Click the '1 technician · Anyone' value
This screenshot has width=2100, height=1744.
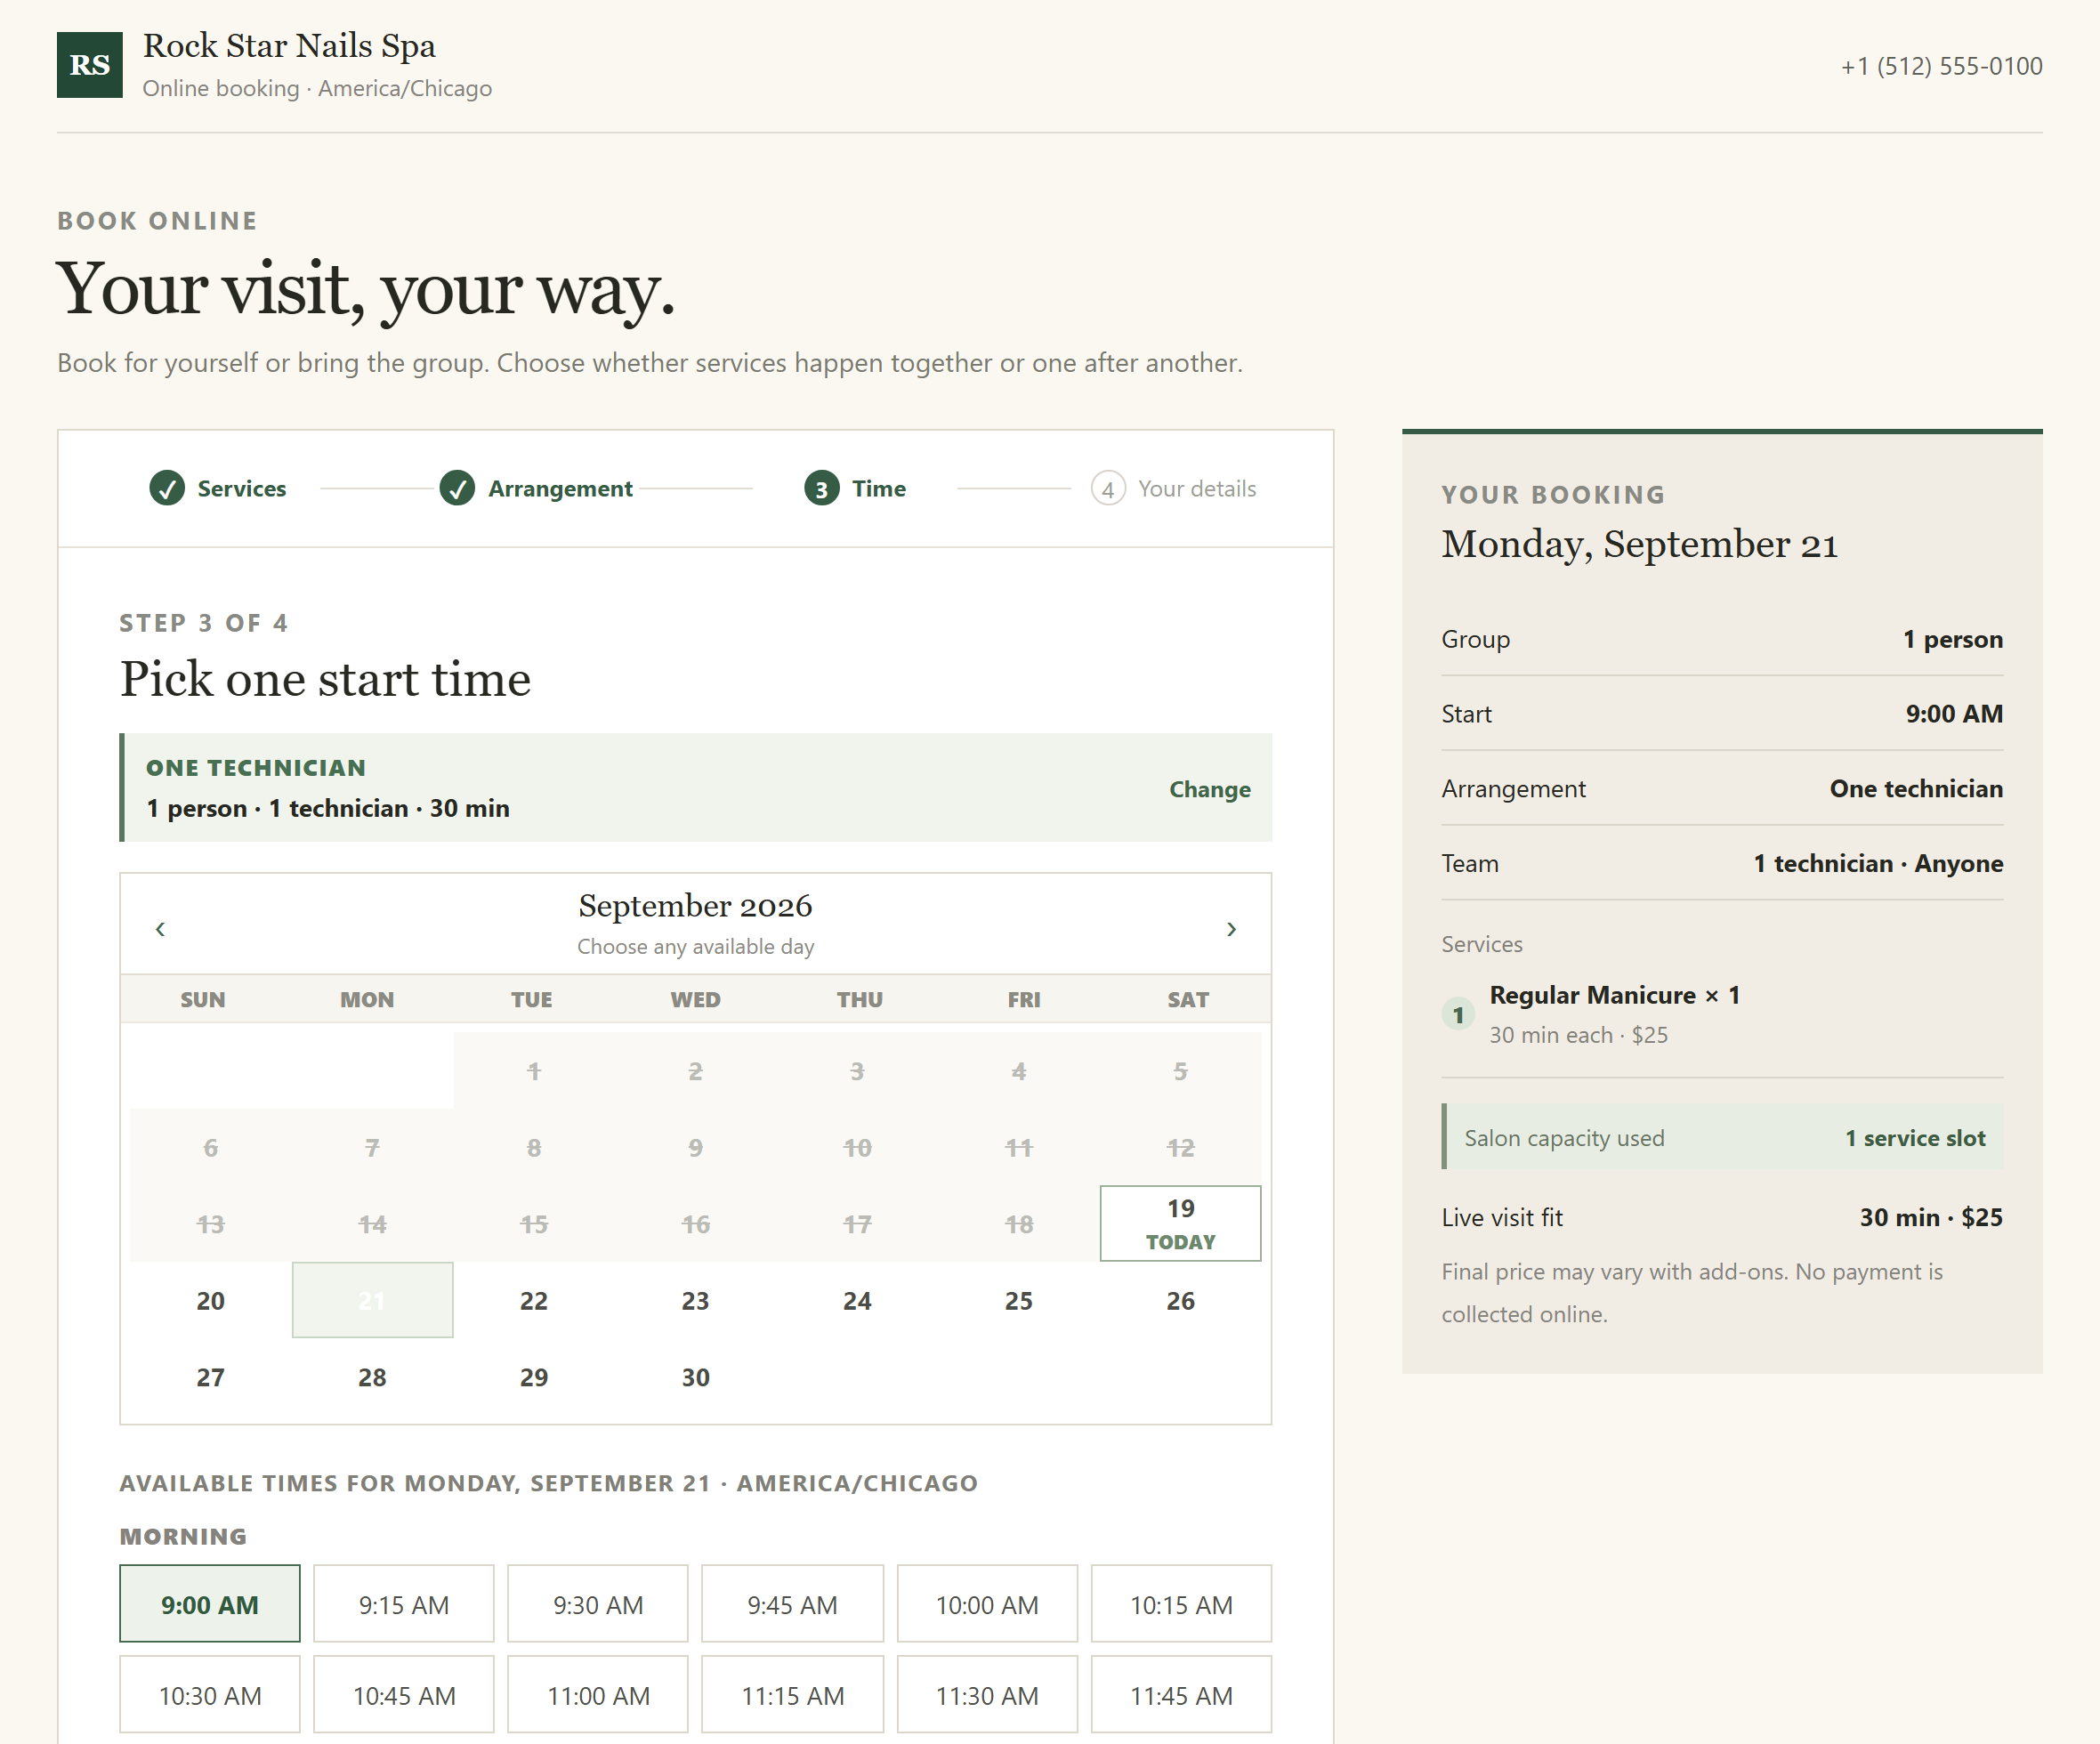[1878, 863]
